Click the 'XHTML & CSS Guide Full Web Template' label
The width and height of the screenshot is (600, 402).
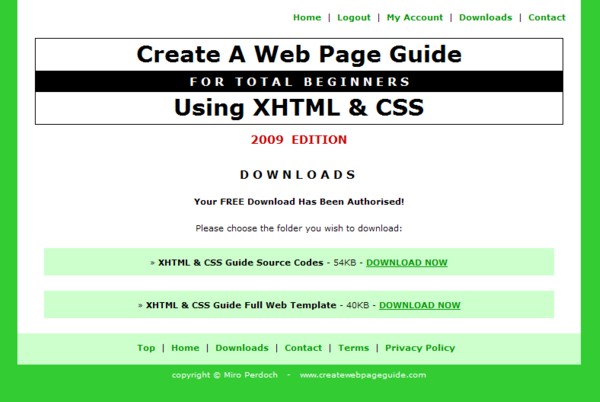pyautogui.click(x=241, y=305)
